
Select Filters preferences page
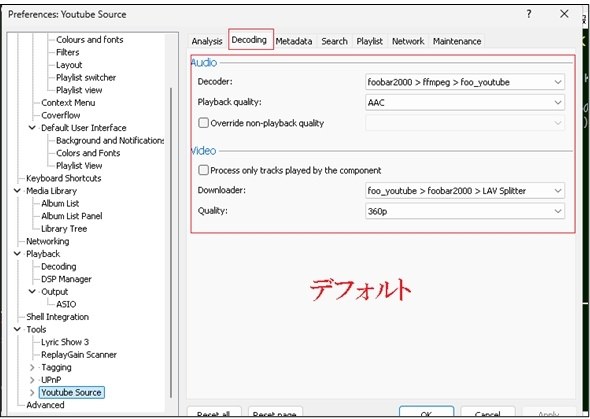[x=68, y=52]
